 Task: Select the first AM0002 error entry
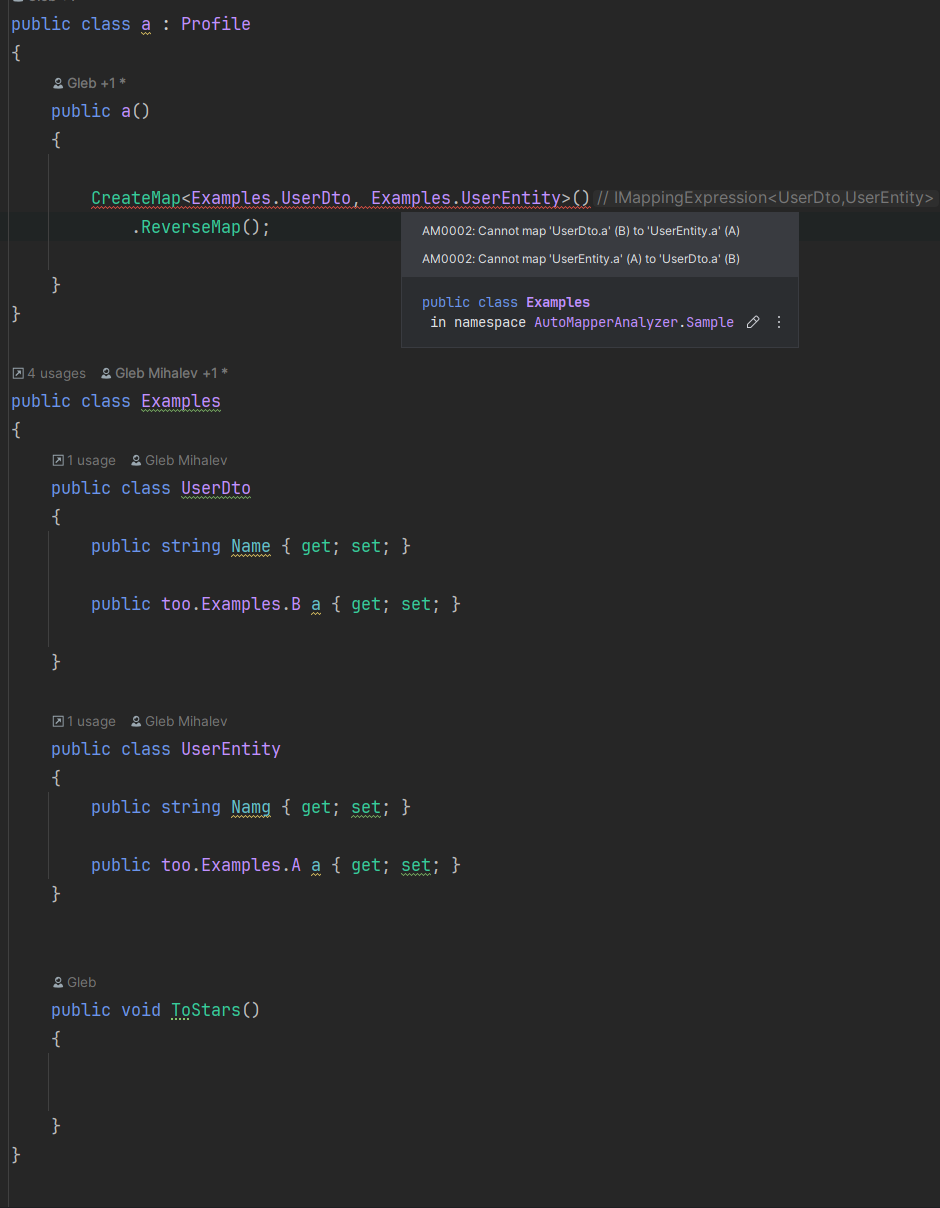(580, 230)
